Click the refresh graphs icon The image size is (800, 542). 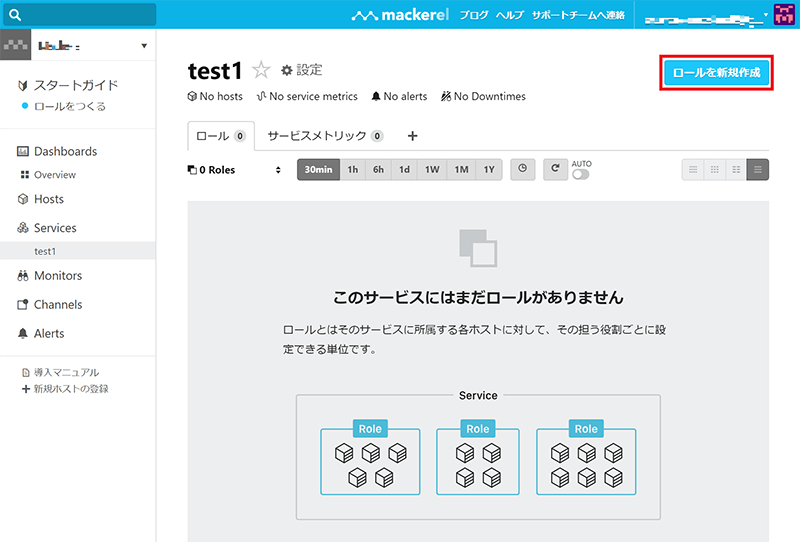click(554, 169)
